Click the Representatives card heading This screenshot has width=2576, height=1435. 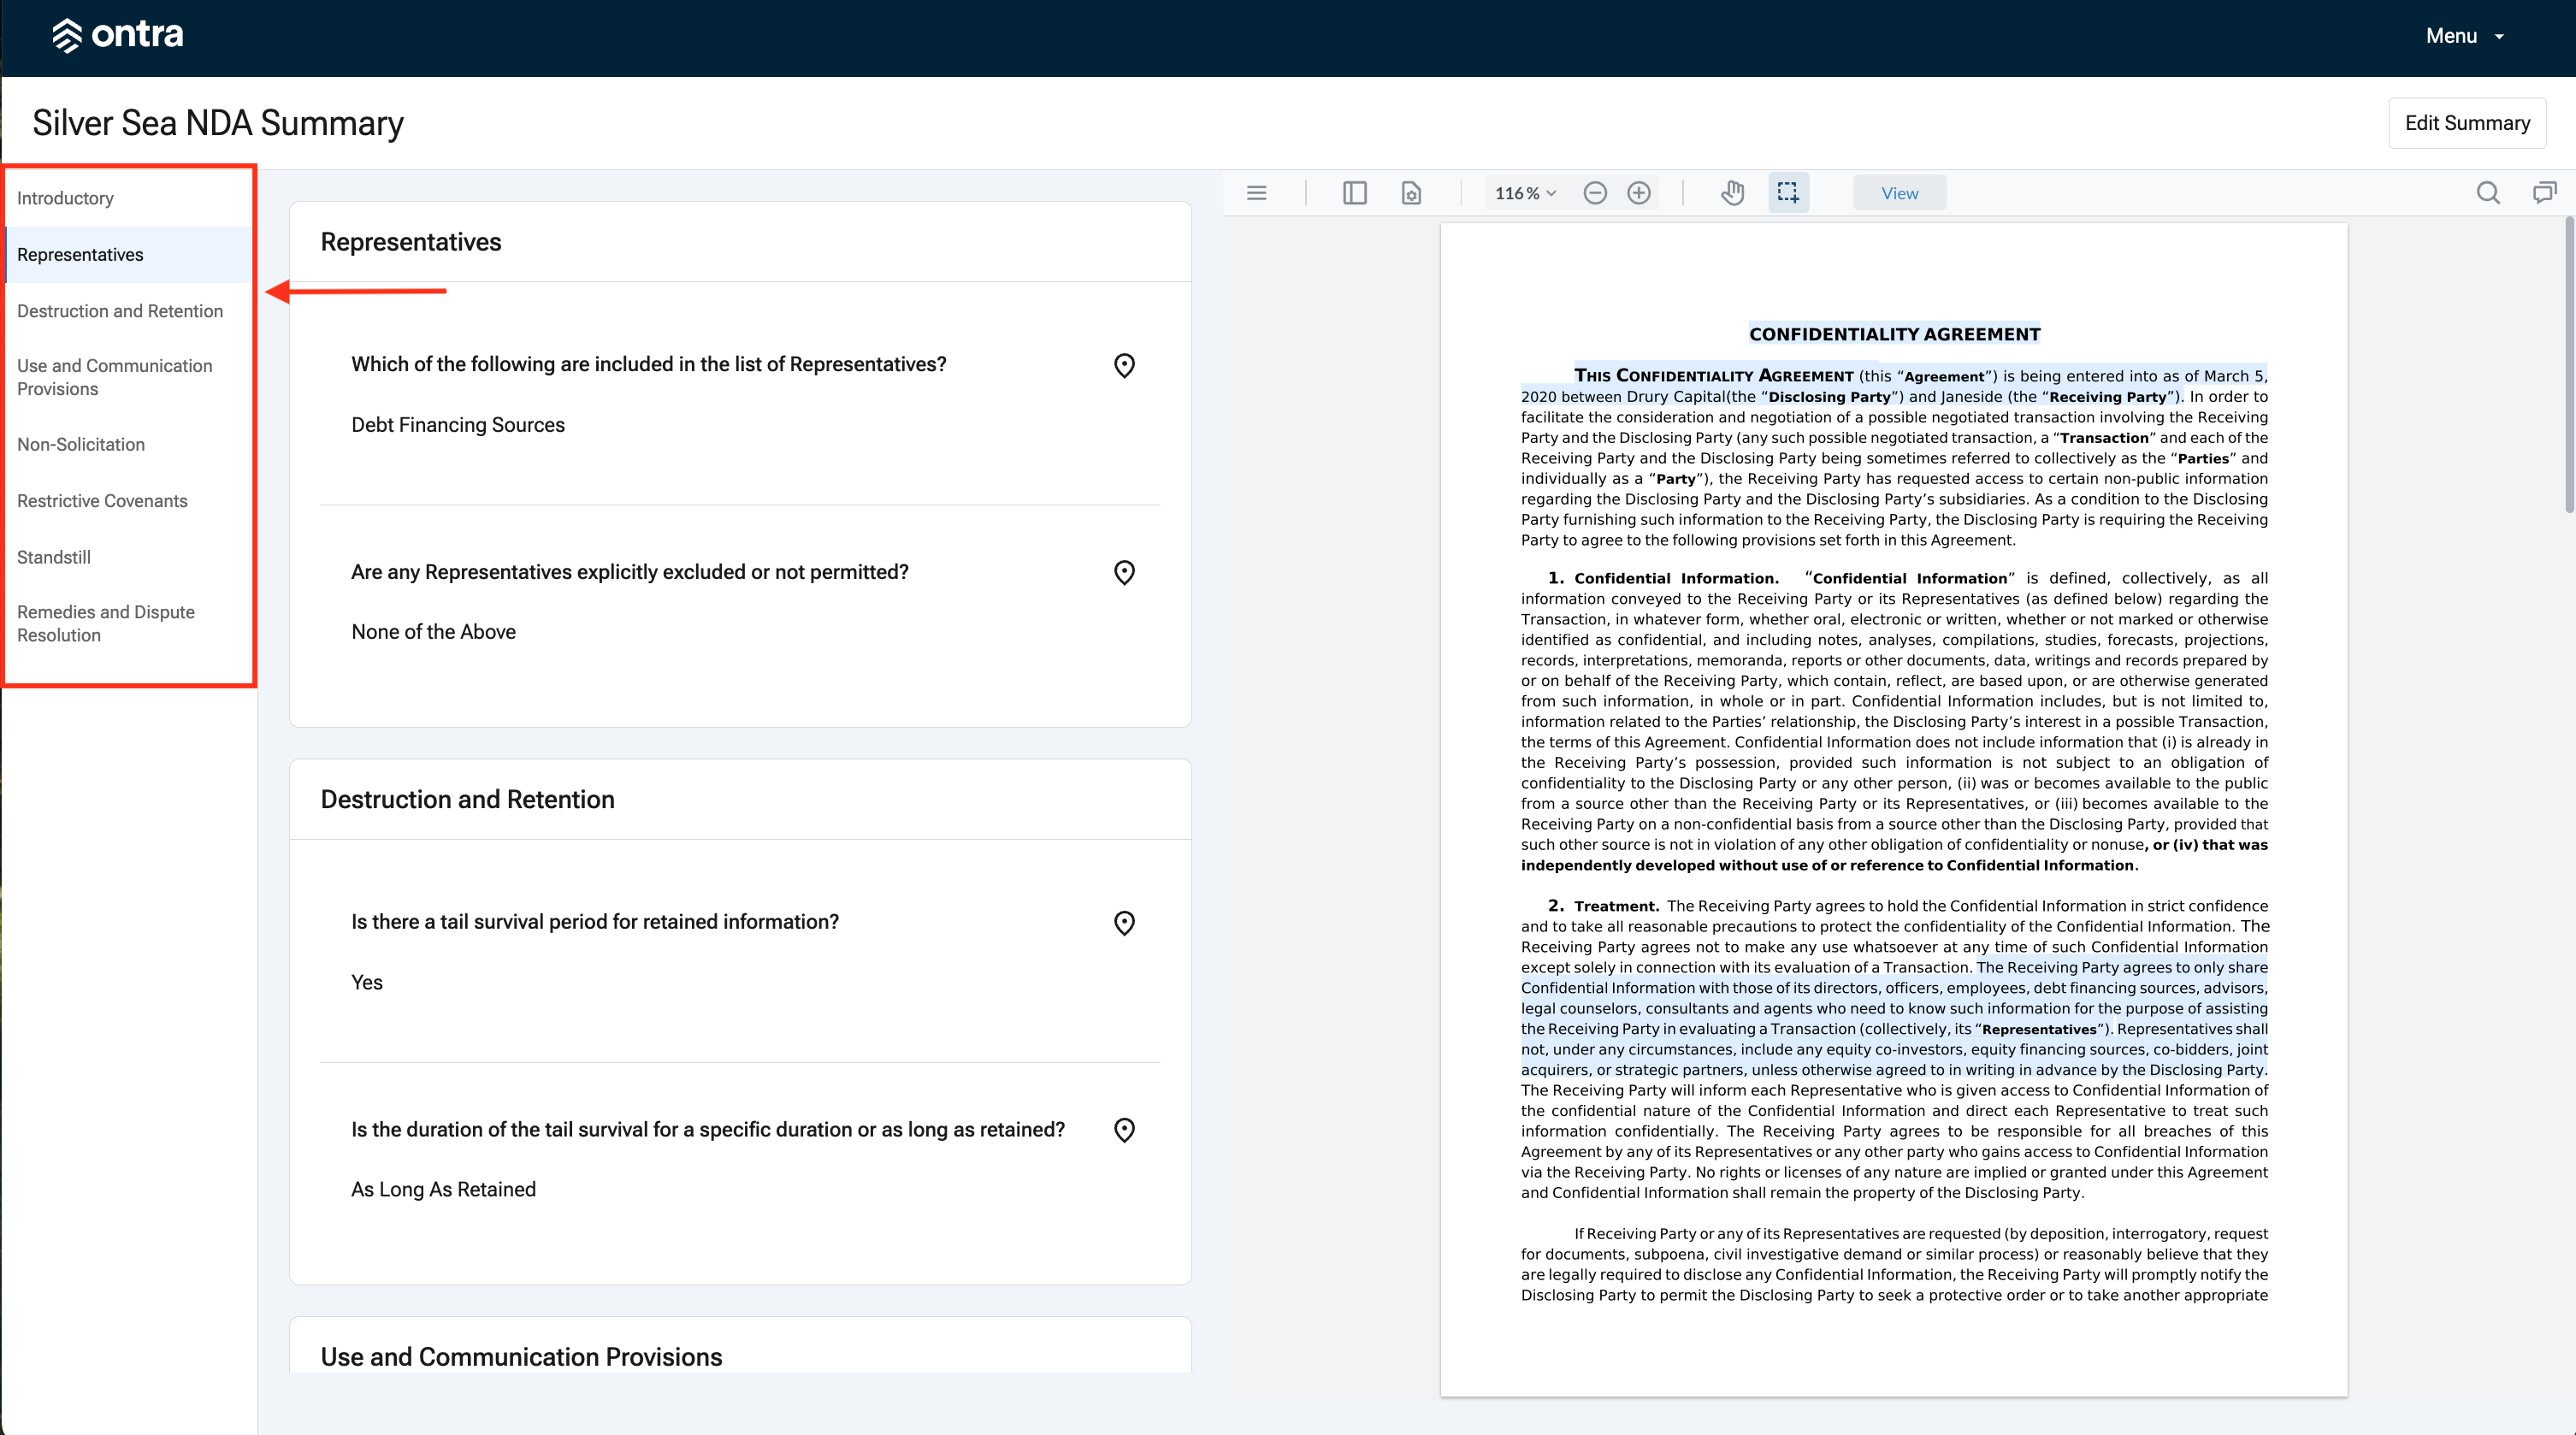click(411, 243)
